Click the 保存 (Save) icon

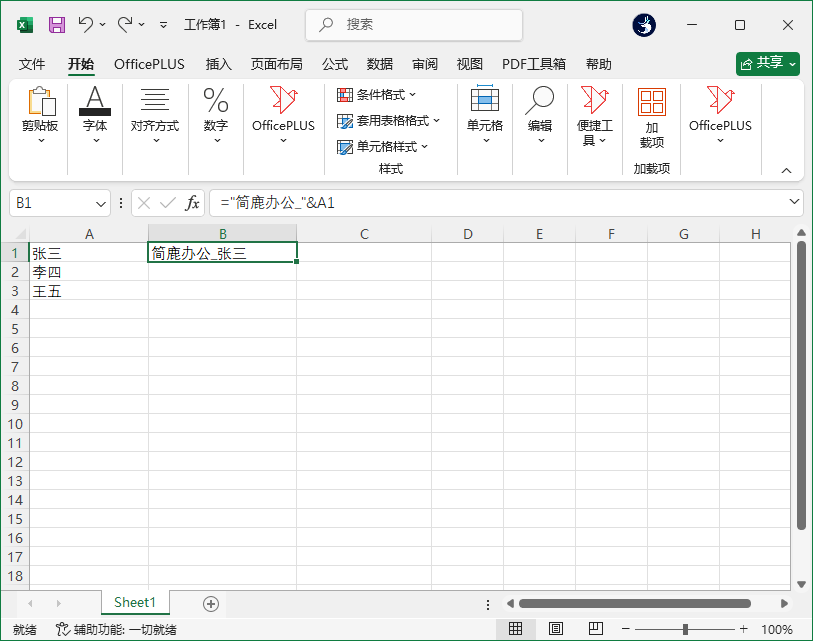[x=55, y=24]
